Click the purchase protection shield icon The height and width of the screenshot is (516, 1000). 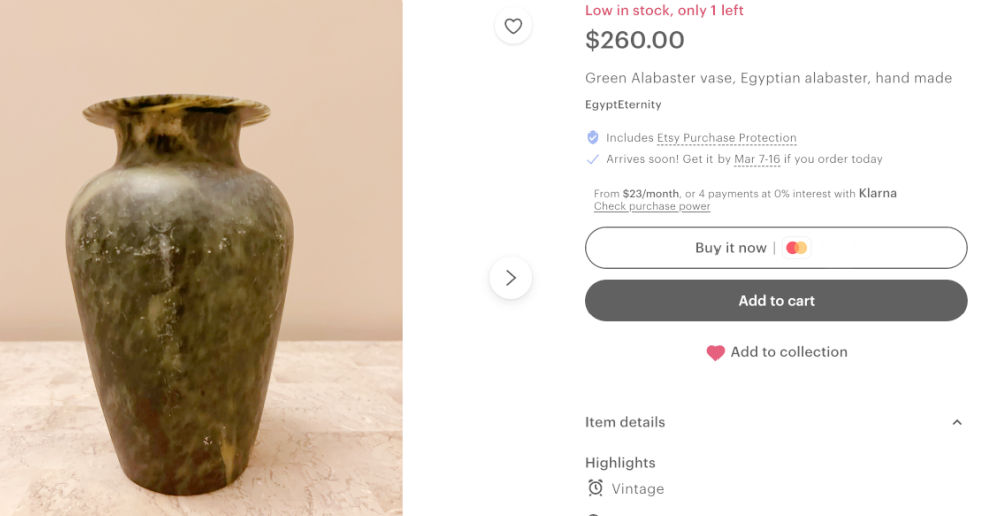(593, 138)
